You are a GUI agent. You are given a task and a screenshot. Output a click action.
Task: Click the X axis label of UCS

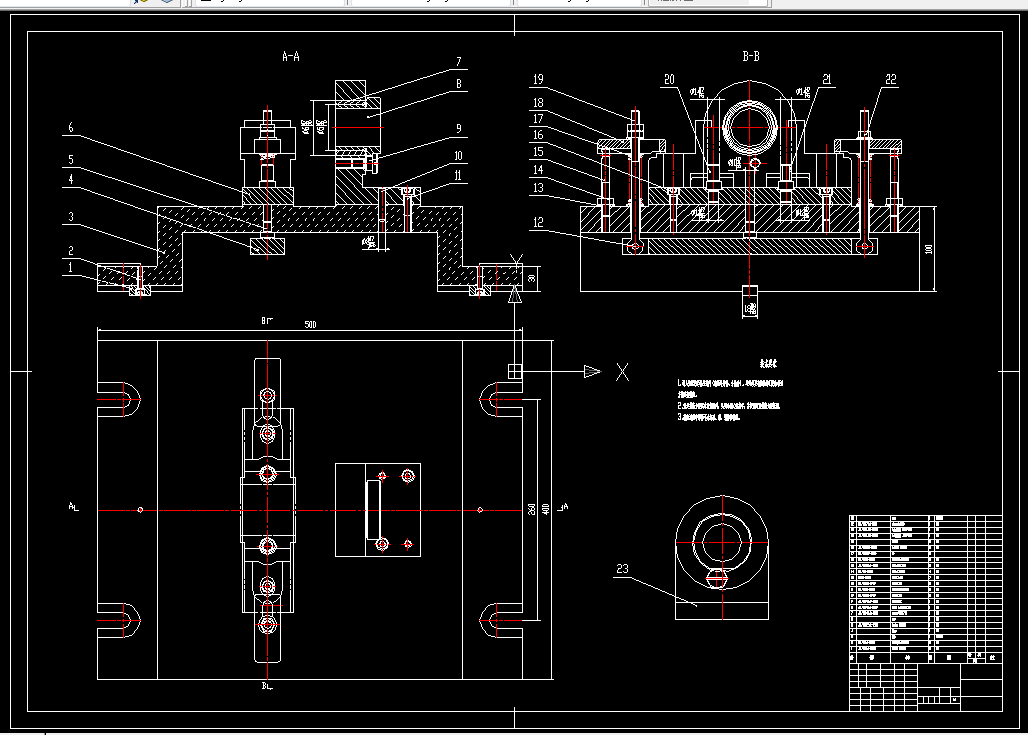622,372
